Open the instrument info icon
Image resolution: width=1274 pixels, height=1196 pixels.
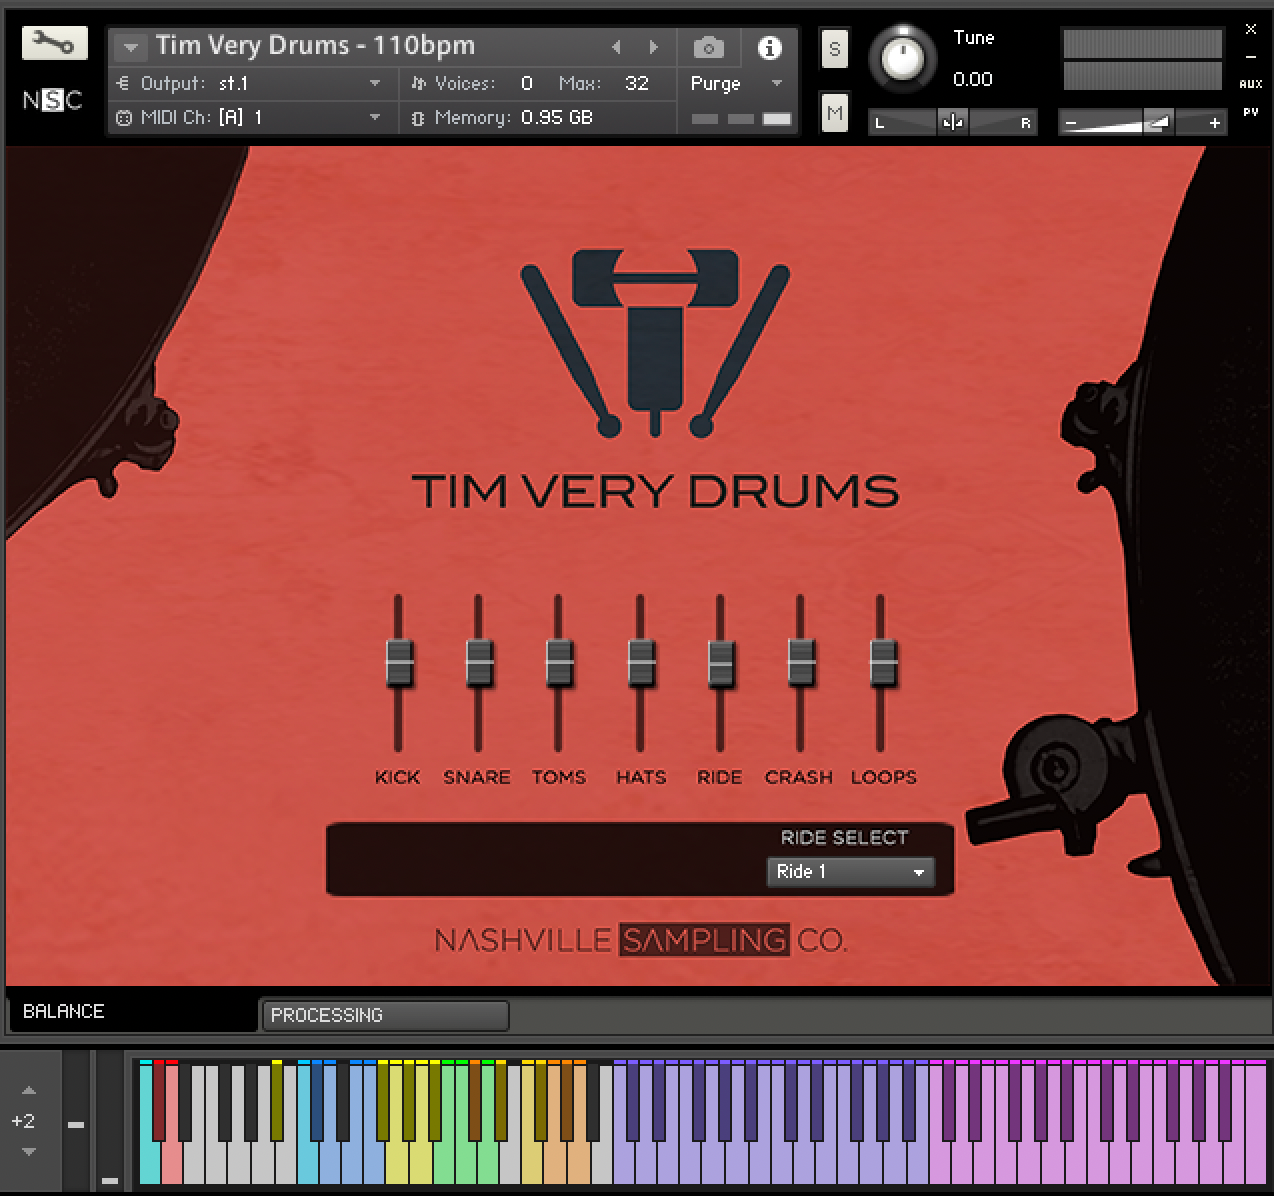tap(769, 48)
